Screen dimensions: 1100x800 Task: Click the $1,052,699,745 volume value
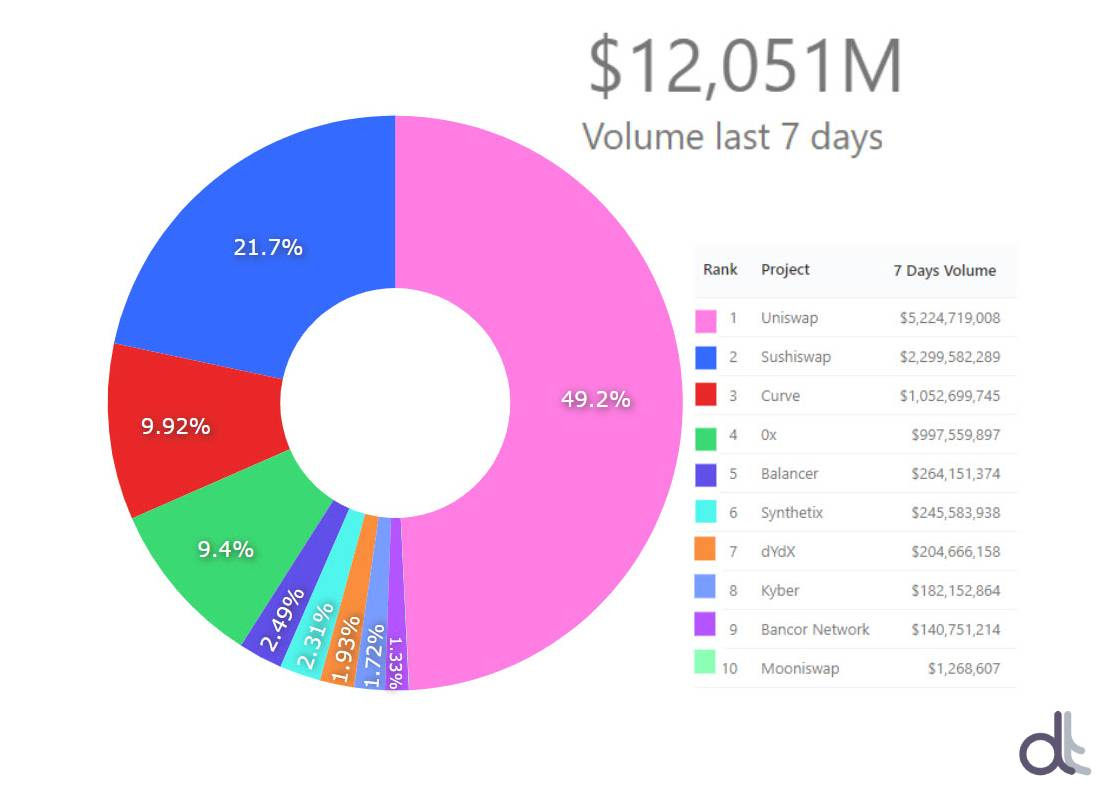(x=950, y=396)
